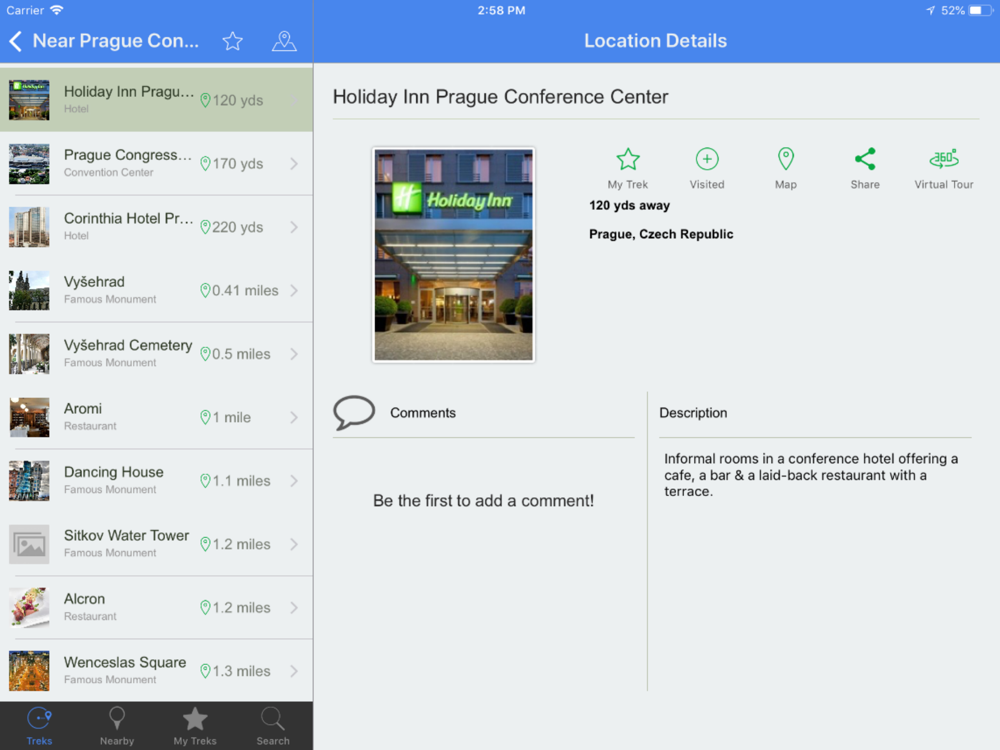Tap Corinthia Hotel thumbnail image

coord(29,227)
